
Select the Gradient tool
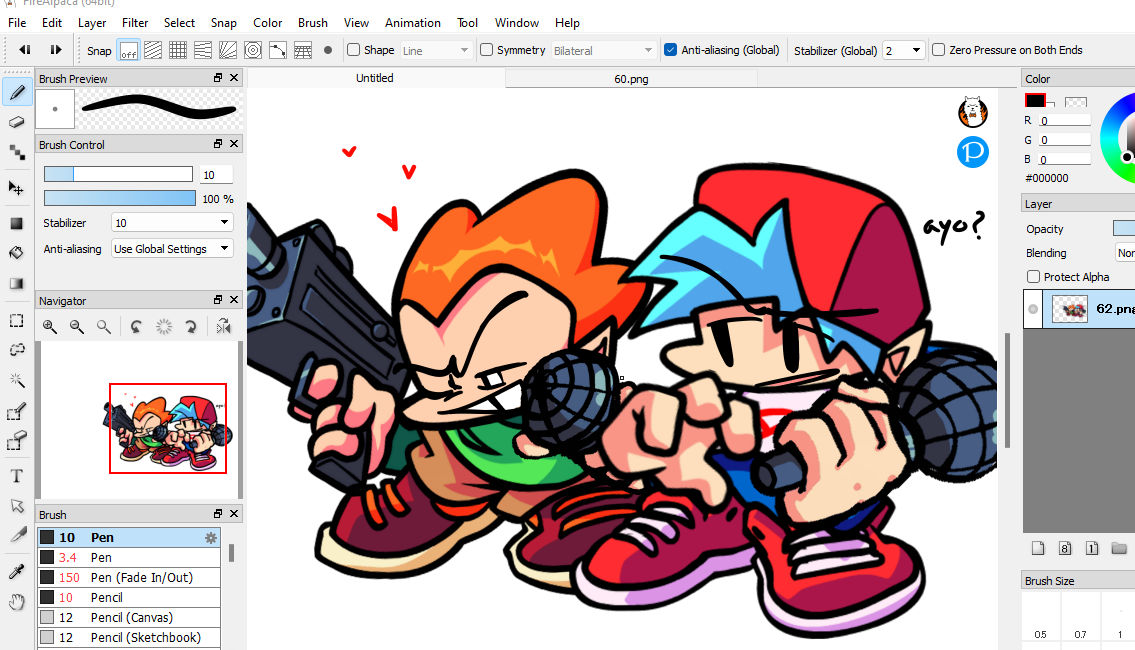(x=17, y=283)
